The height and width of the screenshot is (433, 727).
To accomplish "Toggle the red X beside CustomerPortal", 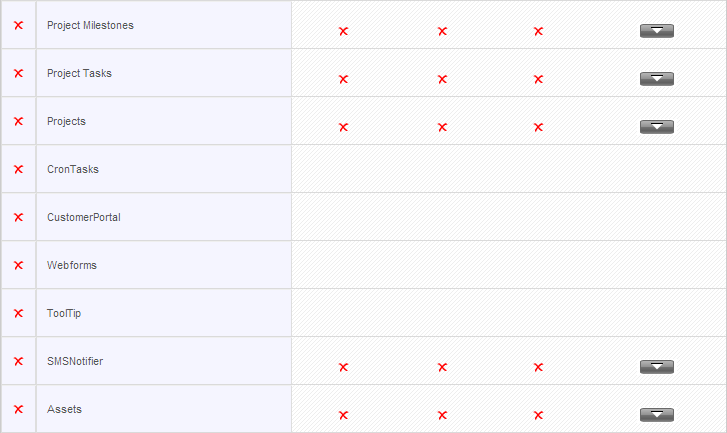I will (x=19, y=217).
